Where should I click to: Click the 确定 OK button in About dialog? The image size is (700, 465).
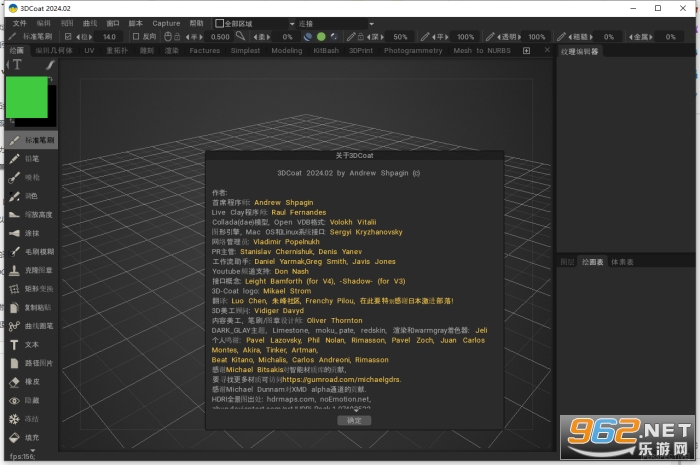354,420
